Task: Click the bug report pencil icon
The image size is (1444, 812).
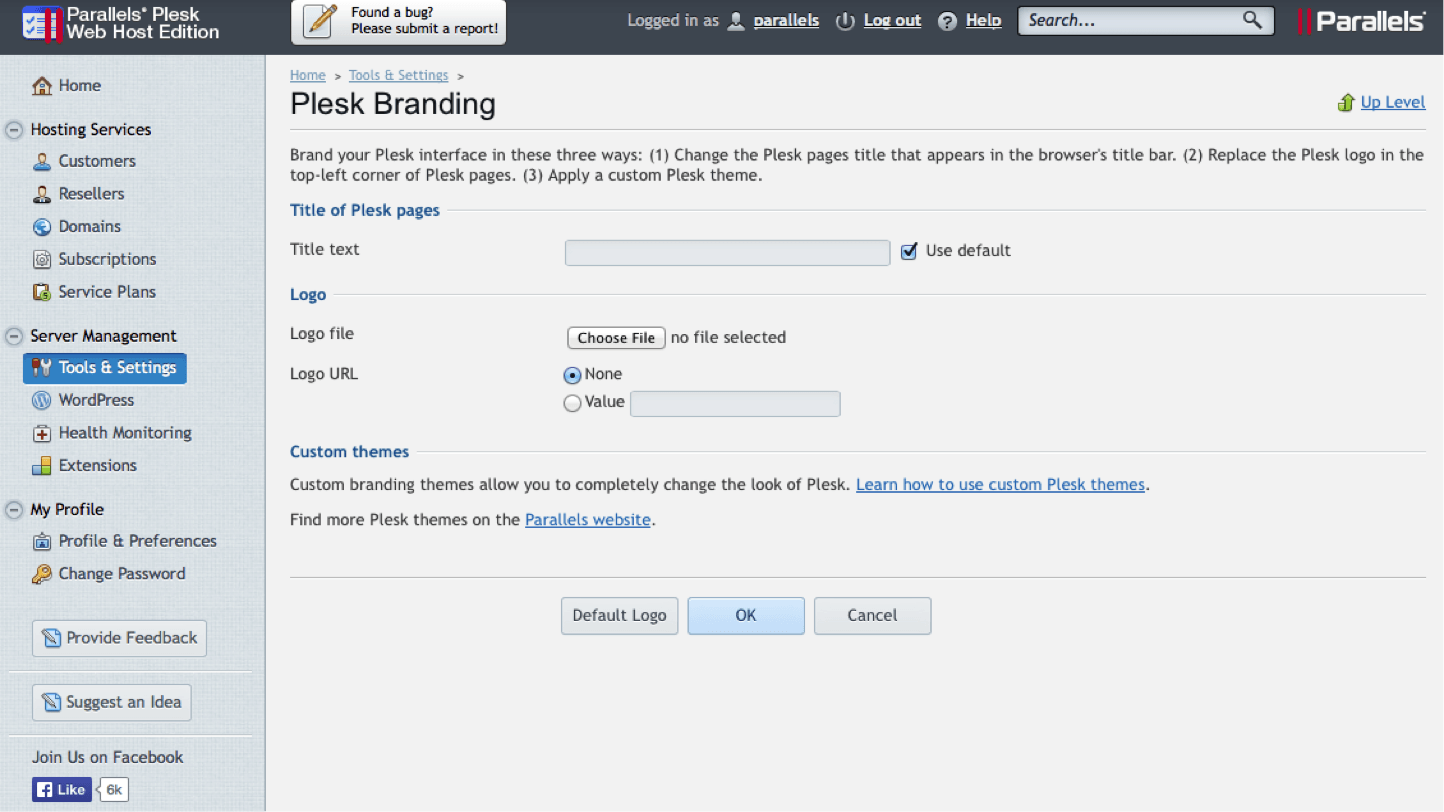Action: tap(320, 21)
